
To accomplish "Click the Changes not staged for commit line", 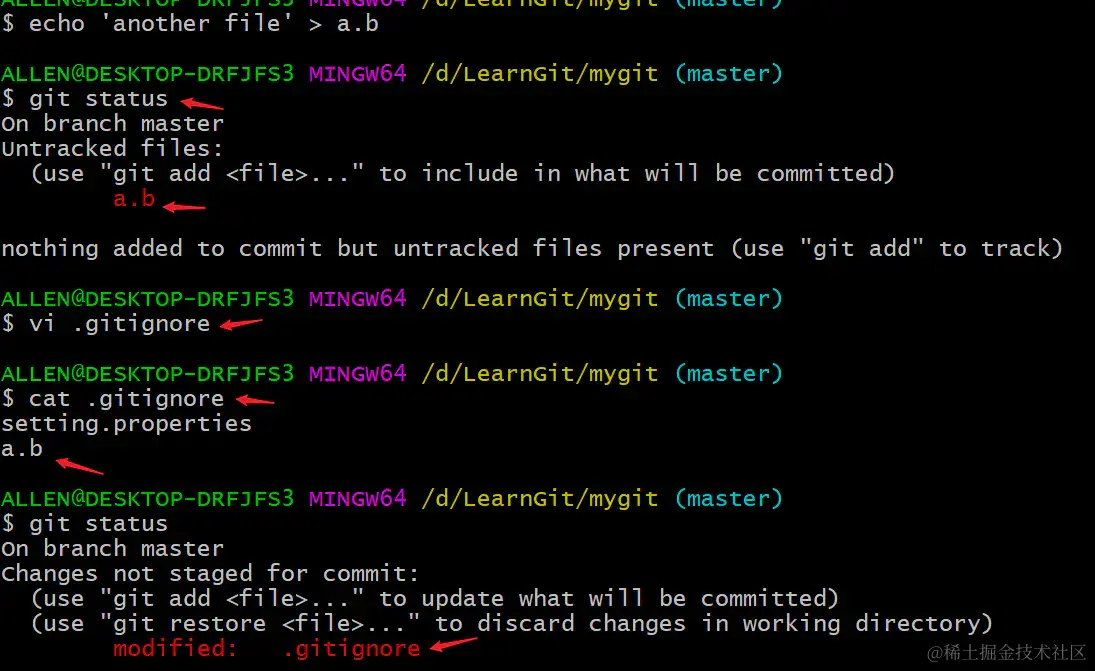I will [x=210, y=573].
